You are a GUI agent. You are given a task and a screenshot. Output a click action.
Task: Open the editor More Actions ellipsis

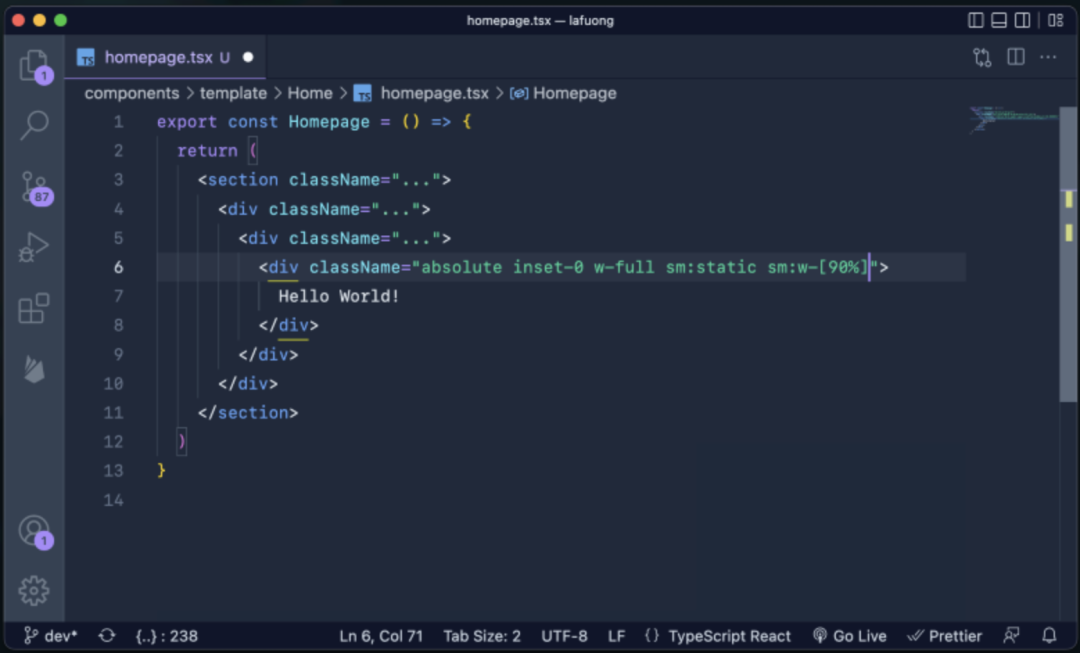[1048, 57]
